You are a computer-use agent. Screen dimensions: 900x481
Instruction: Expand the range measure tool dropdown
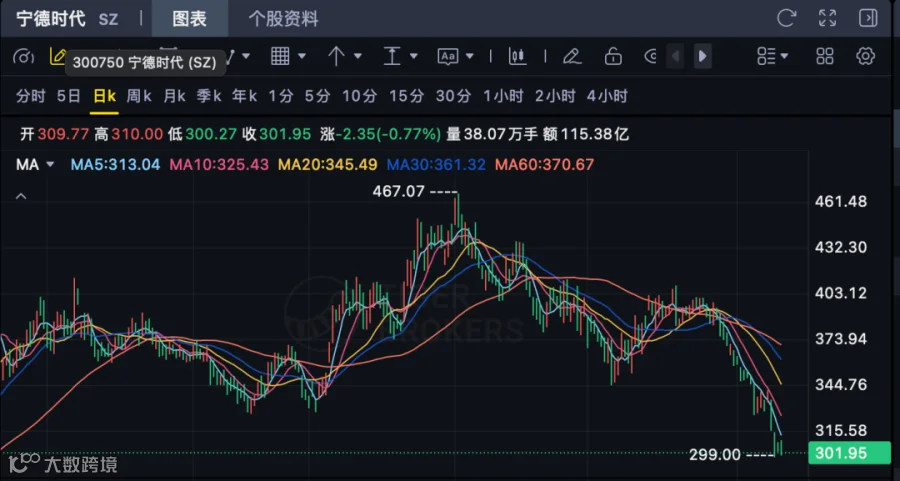(413, 56)
